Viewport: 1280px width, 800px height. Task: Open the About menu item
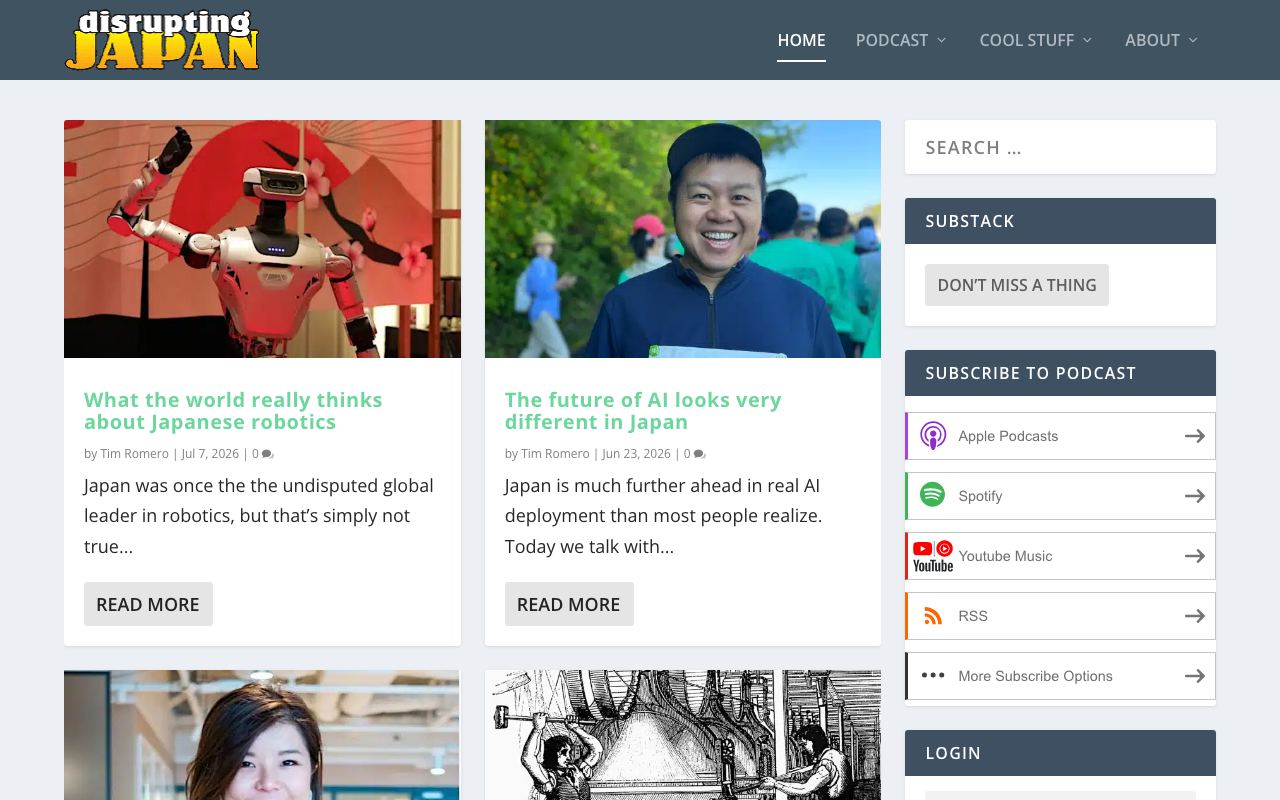(1152, 40)
